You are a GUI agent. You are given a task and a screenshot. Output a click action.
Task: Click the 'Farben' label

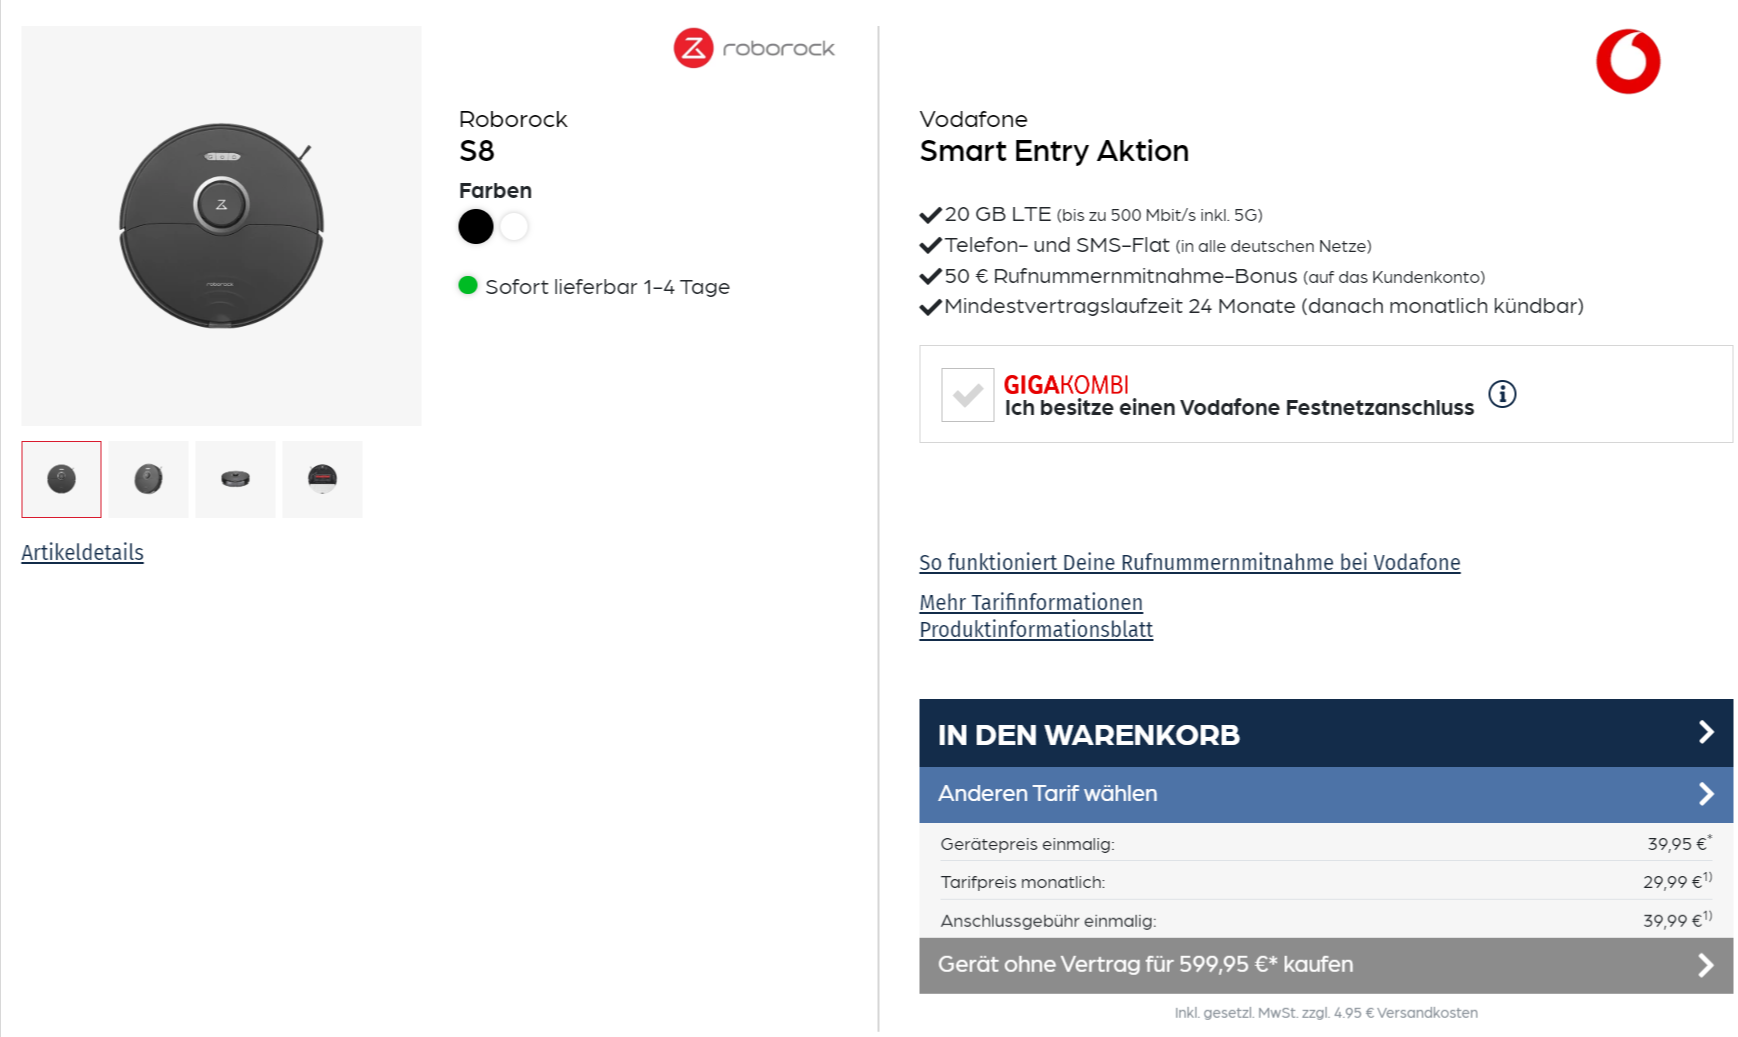tap(495, 190)
